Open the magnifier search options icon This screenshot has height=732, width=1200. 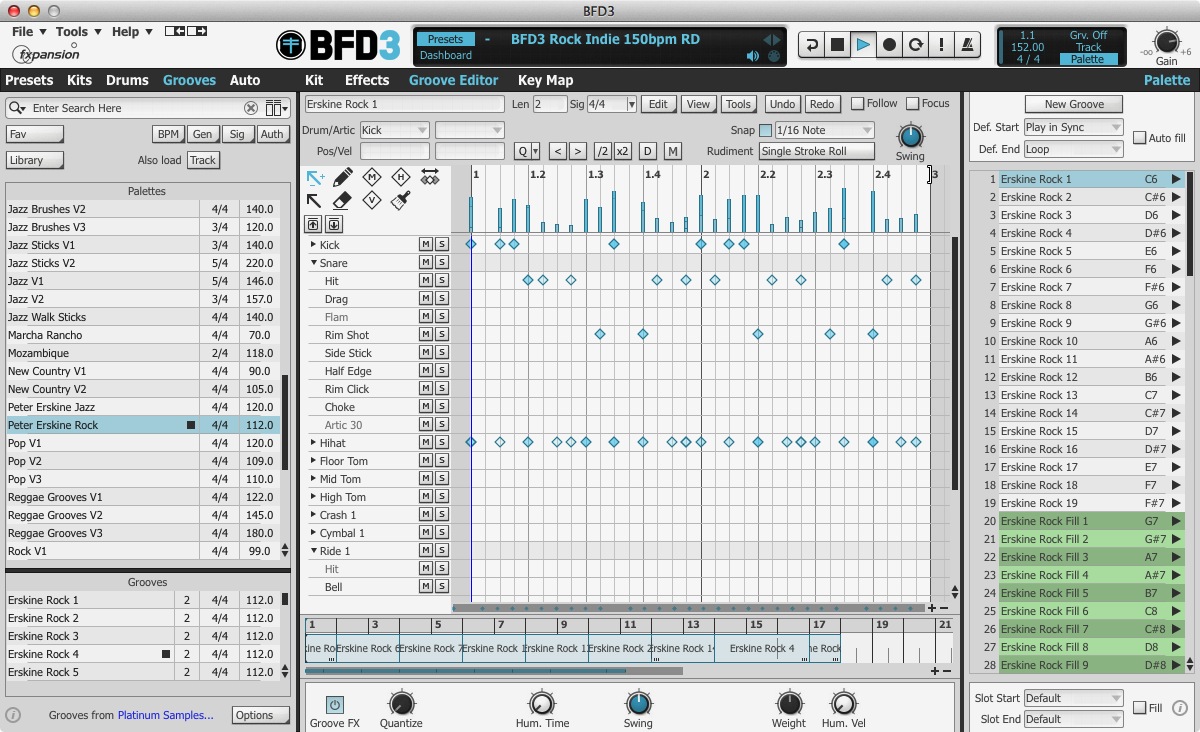(17, 108)
